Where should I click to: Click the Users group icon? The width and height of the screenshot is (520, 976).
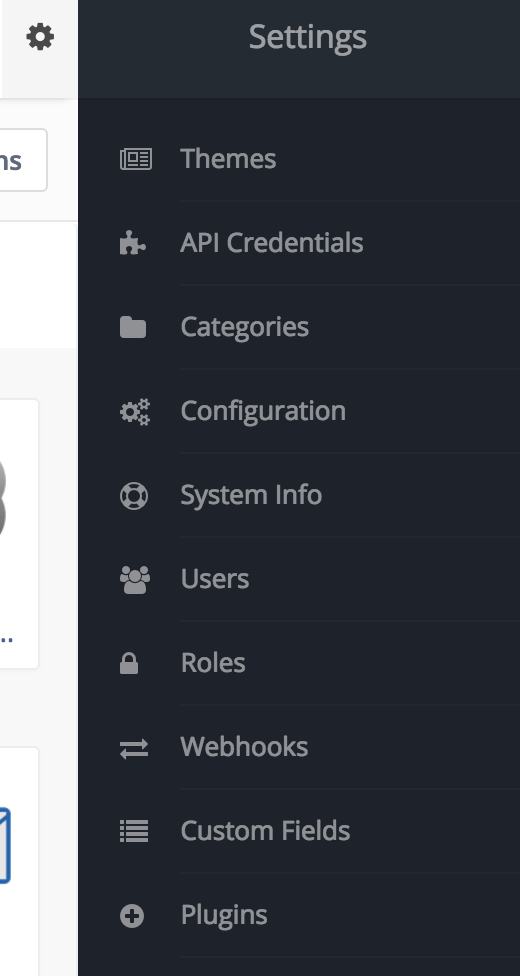point(135,580)
